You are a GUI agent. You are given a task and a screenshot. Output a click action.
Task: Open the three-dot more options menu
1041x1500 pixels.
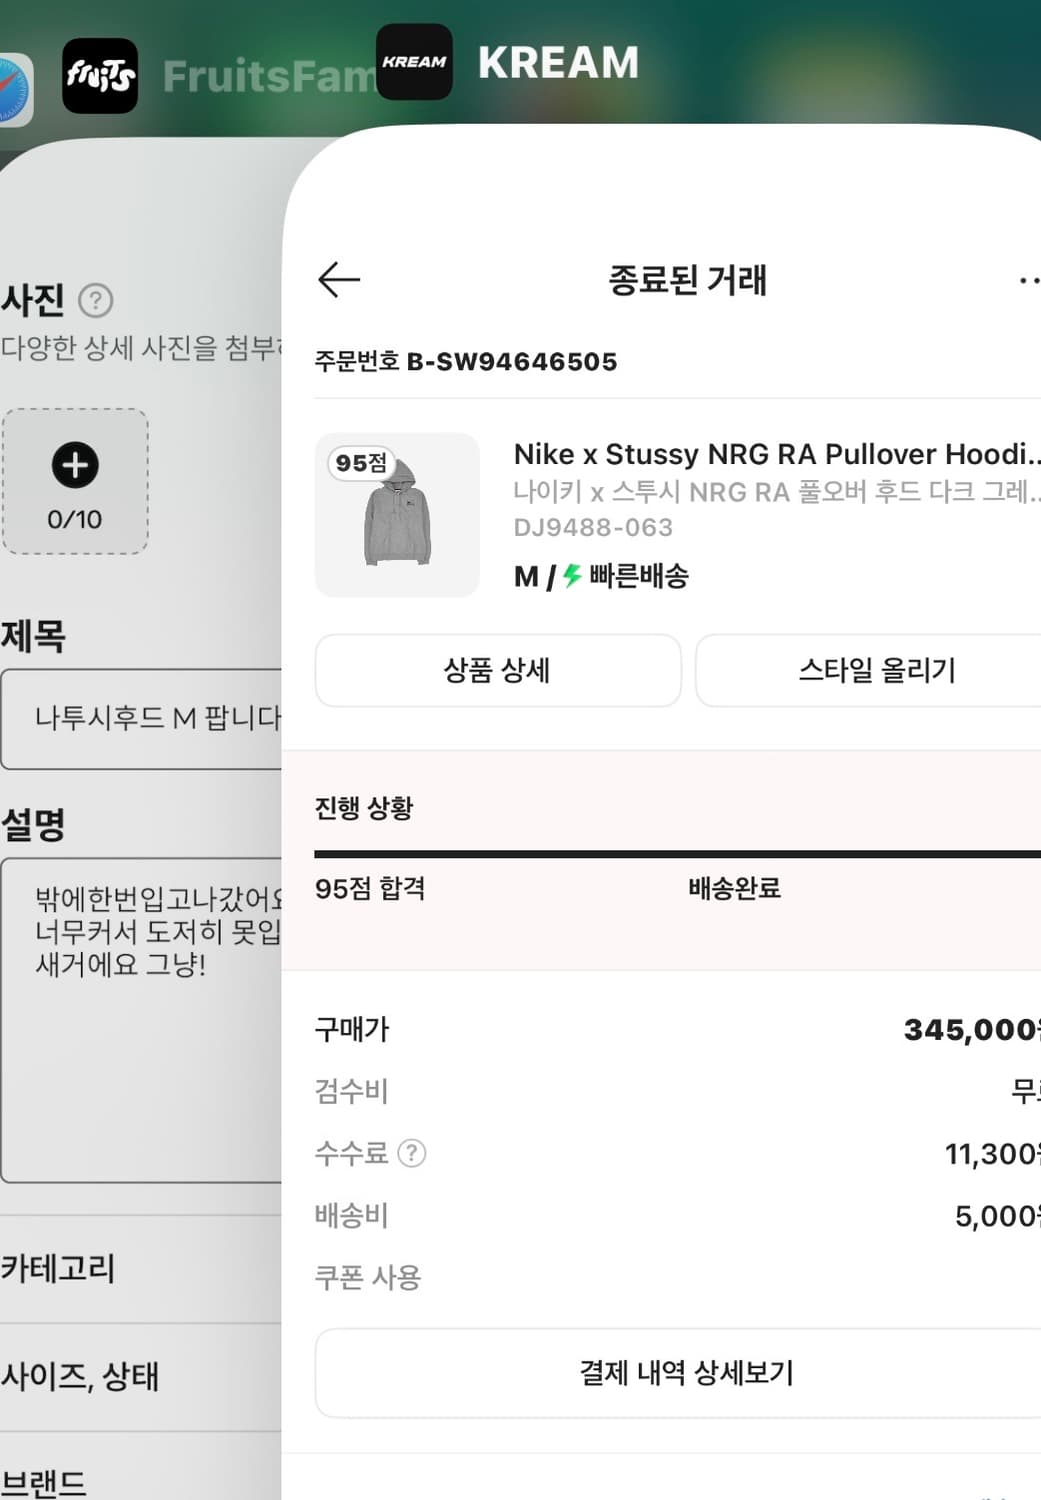[x=1029, y=281]
